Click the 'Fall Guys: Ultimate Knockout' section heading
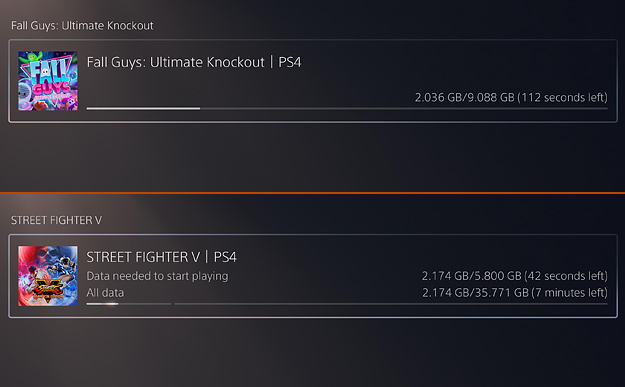This screenshot has height=387, width=625. click(82, 26)
